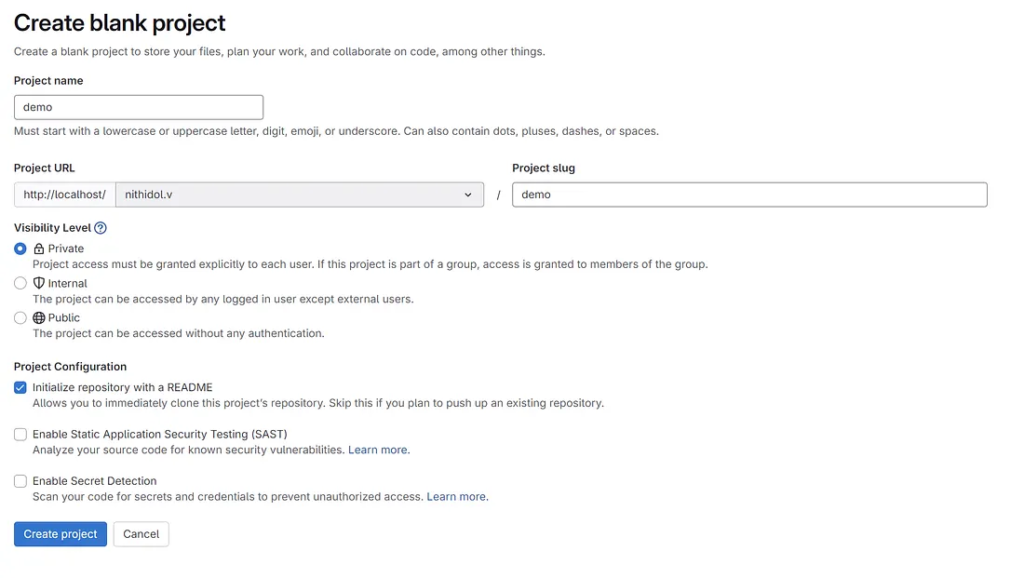Open Learn more link for SAST

(378, 450)
